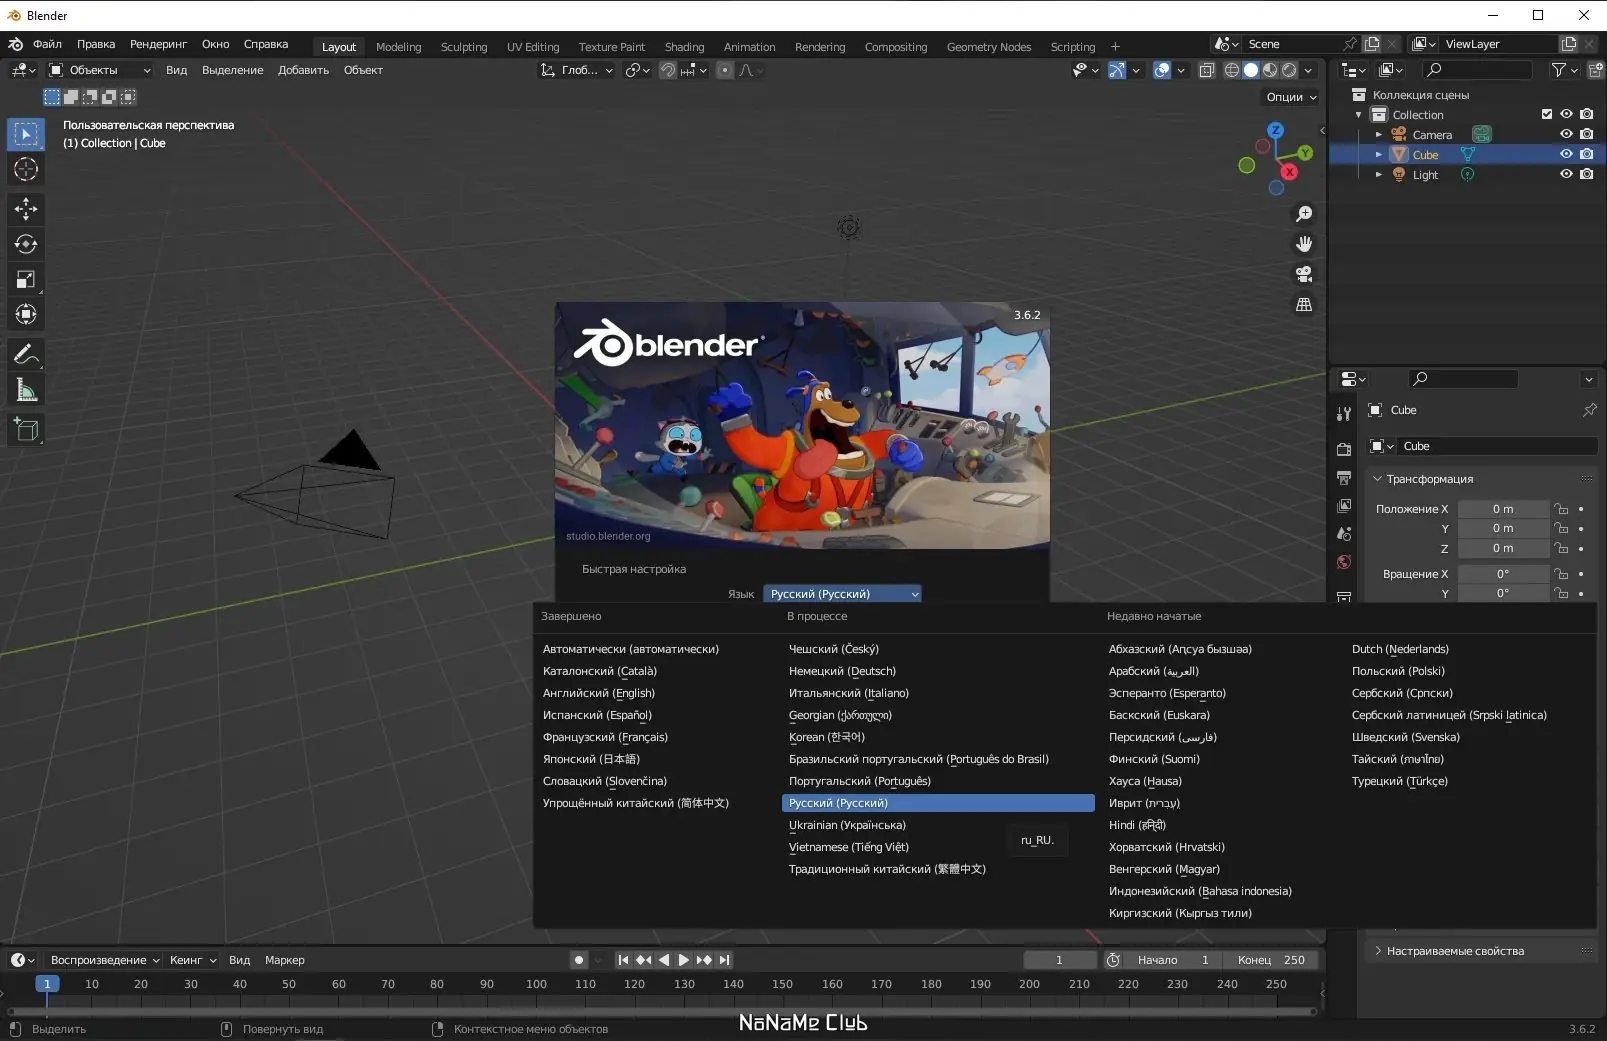Activate the Annotate pencil tool

[x=26, y=355]
